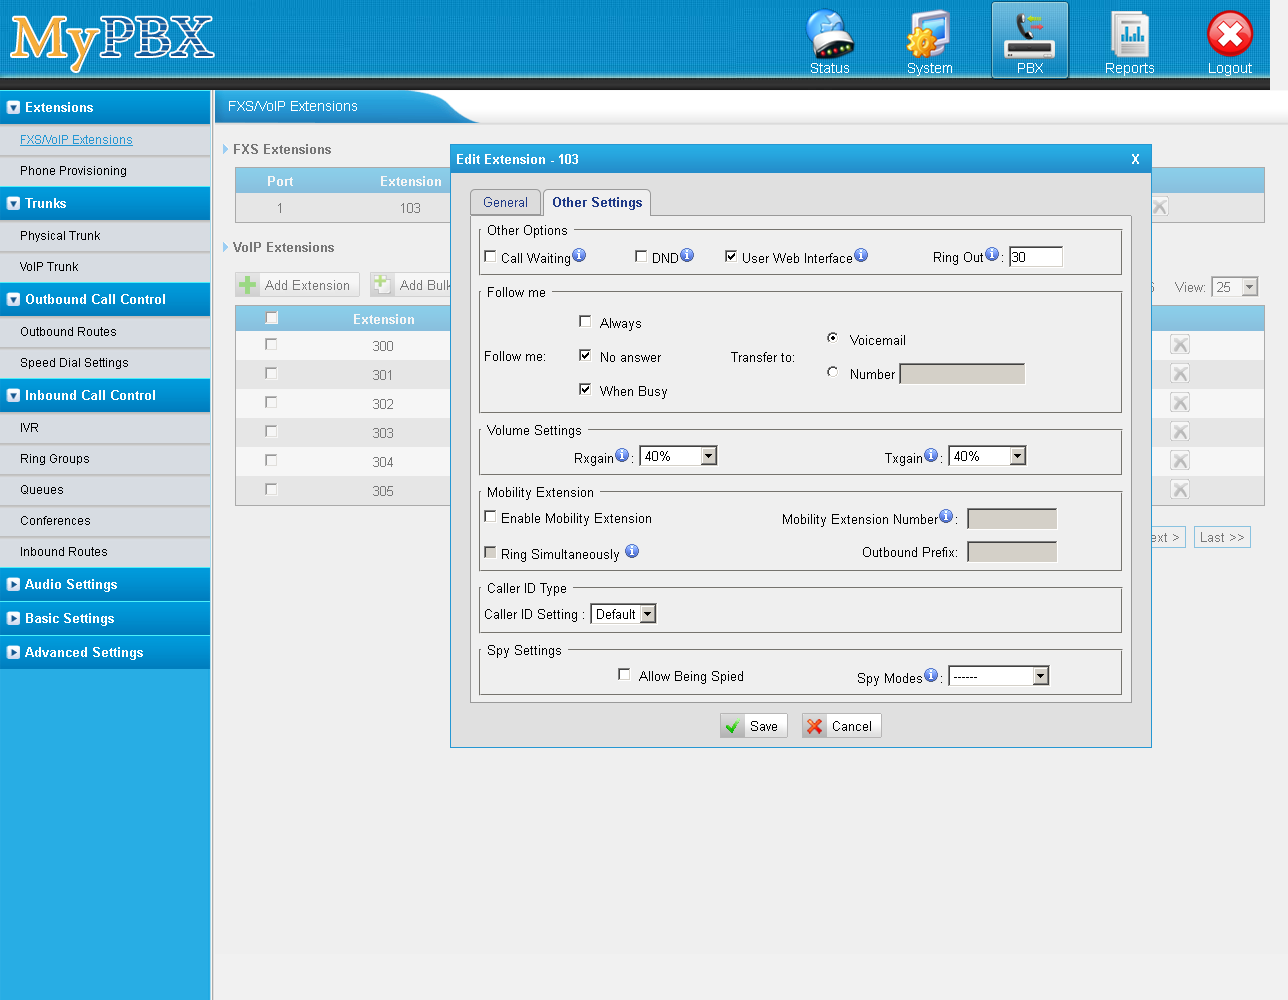
Task: Click delete icon for extension 302 row
Action: click(1180, 403)
